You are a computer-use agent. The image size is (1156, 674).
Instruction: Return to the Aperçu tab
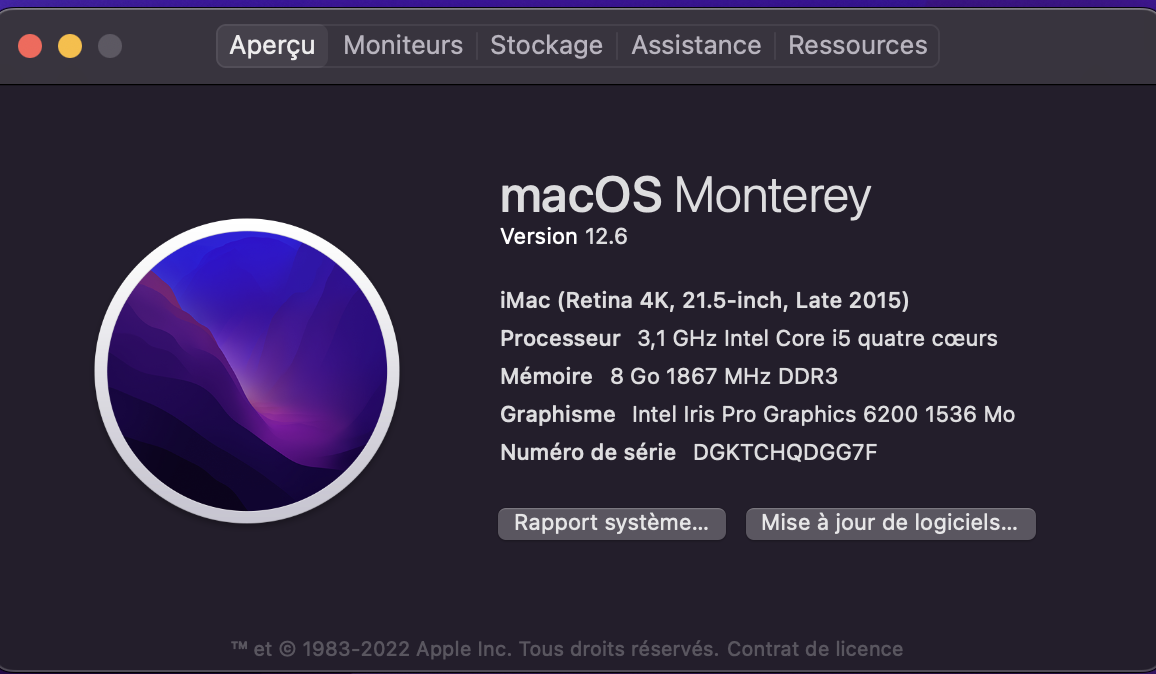pos(271,45)
